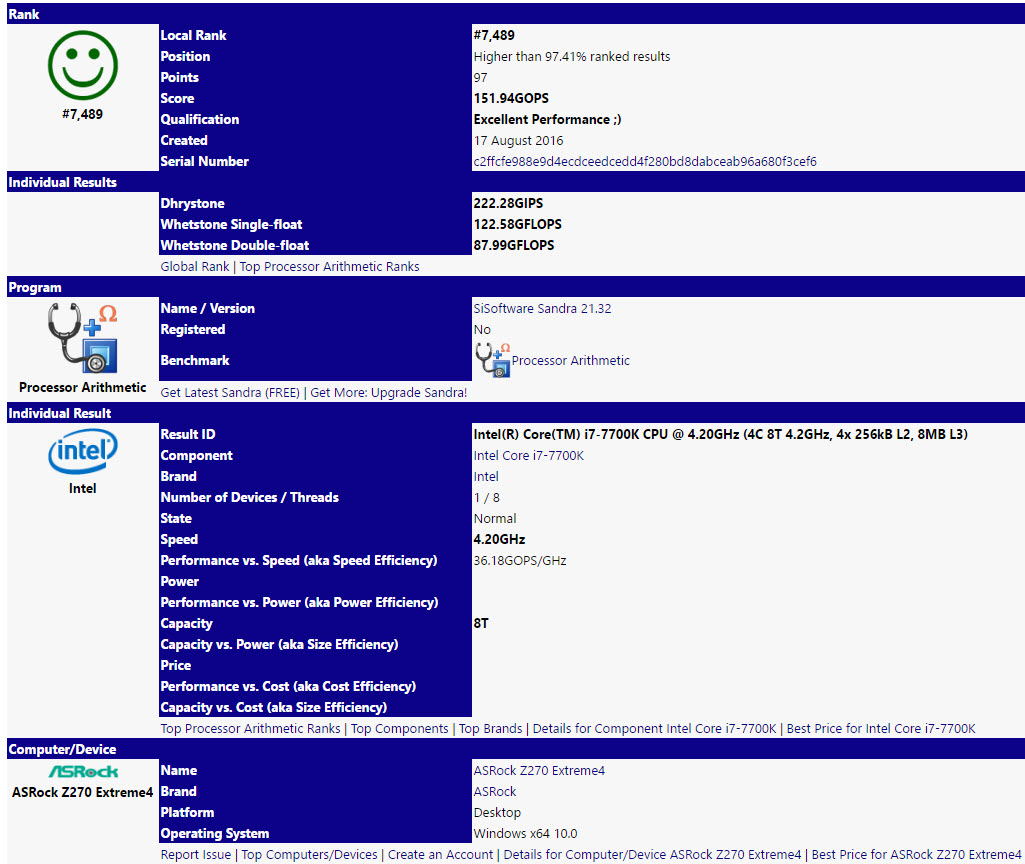The height and width of the screenshot is (864, 1025).
Task: Click the capacity value 8T
Action: (x=480, y=623)
